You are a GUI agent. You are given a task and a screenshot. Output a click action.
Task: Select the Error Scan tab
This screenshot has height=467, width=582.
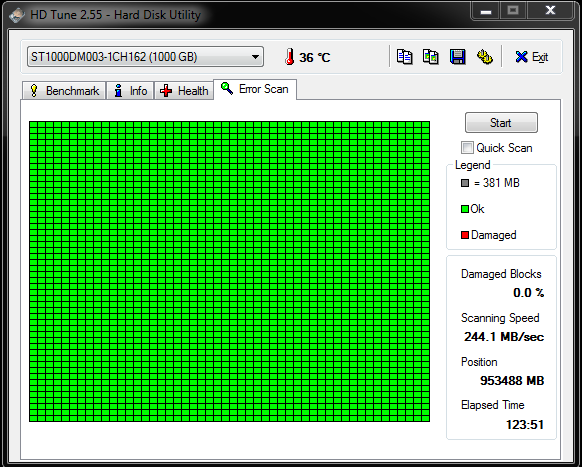[255, 89]
